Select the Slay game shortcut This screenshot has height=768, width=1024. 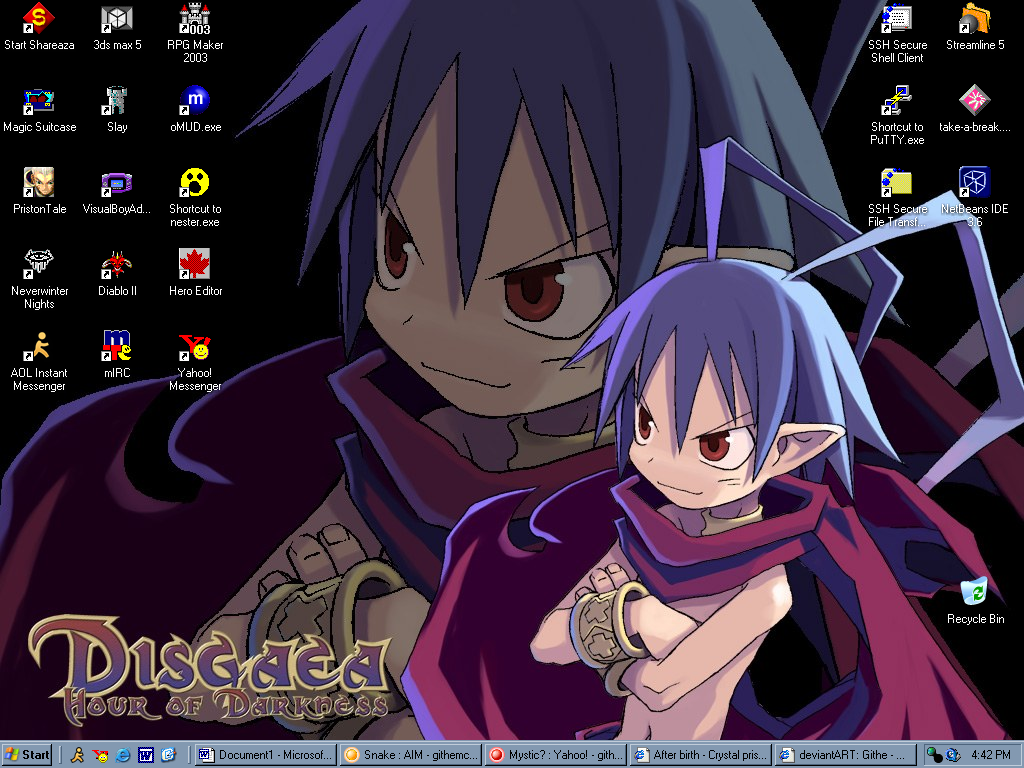pos(117,101)
